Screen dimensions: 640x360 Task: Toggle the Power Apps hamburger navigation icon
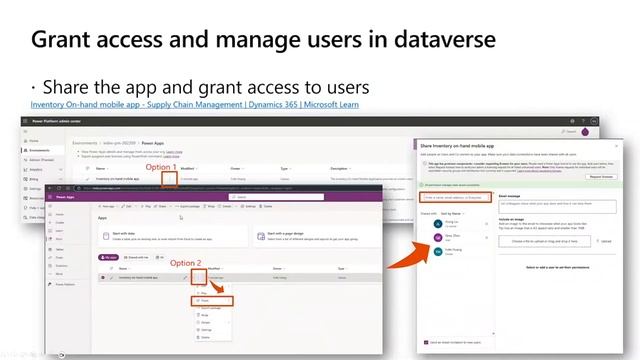[50, 206]
